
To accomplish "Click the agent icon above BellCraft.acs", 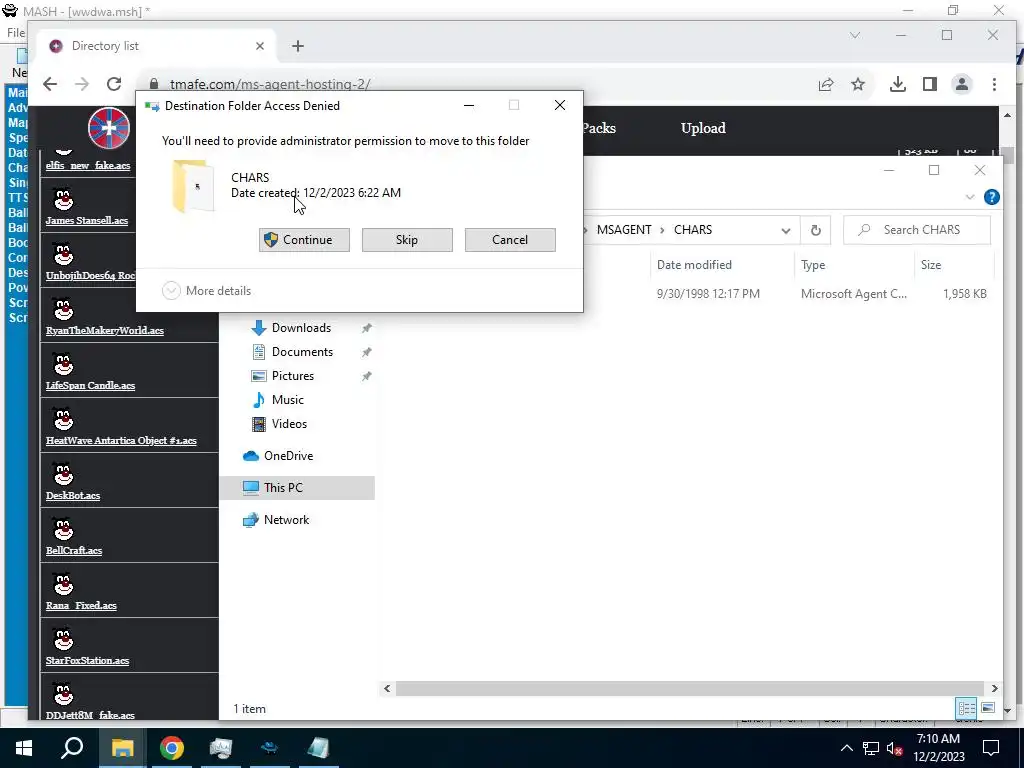I will click(x=63, y=529).
